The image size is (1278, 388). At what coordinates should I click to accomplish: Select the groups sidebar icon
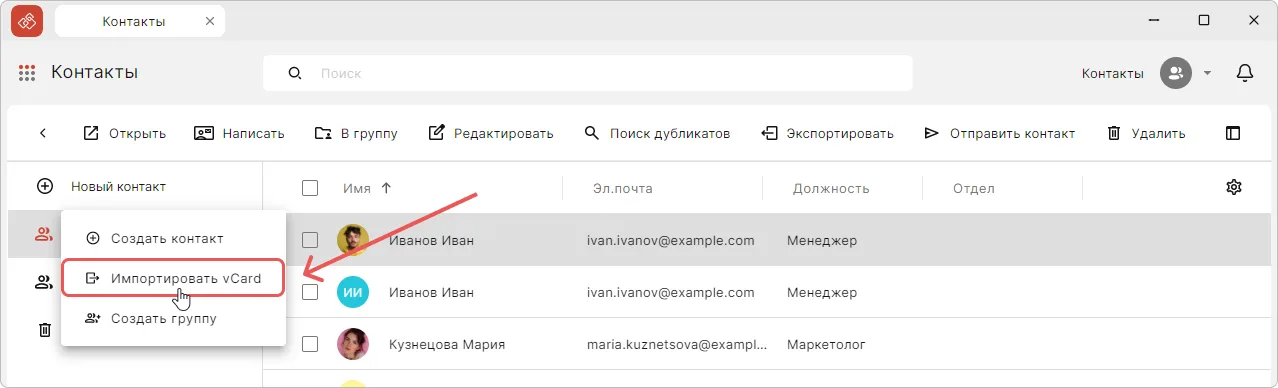click(x=43, y=282)
